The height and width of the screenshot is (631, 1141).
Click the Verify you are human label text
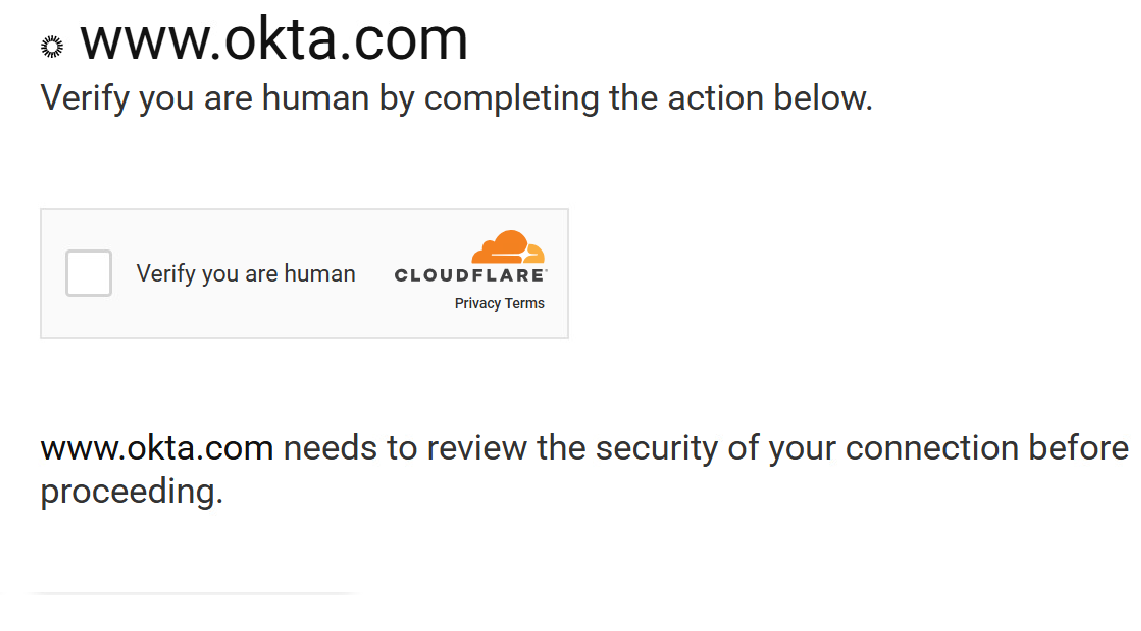pyautogui.click(x=246, y=273)
